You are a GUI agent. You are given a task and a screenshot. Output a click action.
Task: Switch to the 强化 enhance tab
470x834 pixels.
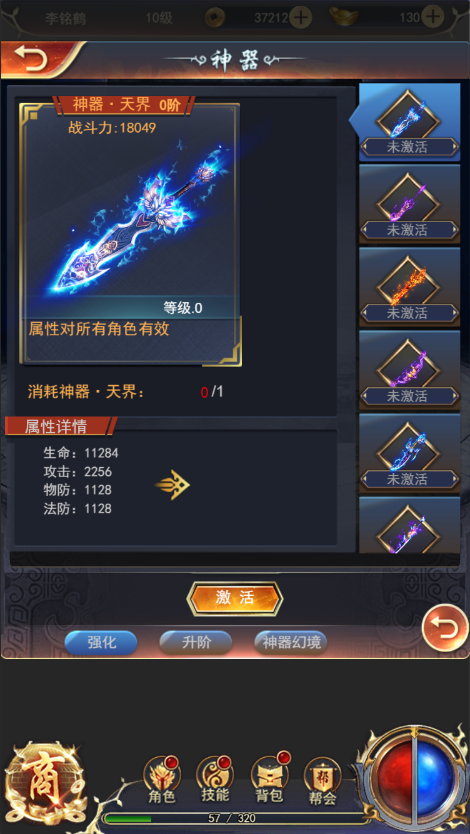tap(101, 643)
